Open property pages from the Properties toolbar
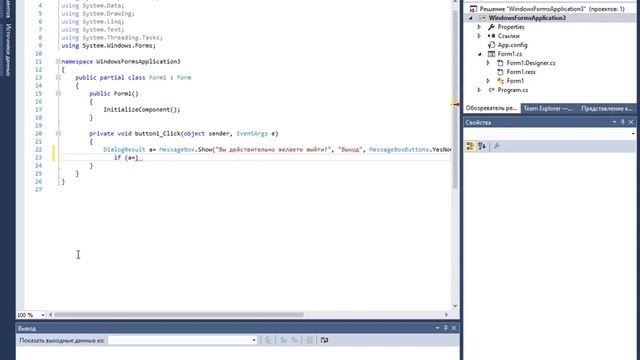Screen dimensions: 640x360 497,146
